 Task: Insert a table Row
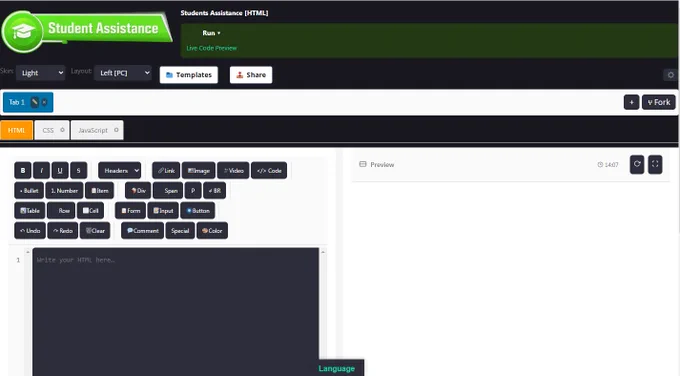(x=61, y=211)
